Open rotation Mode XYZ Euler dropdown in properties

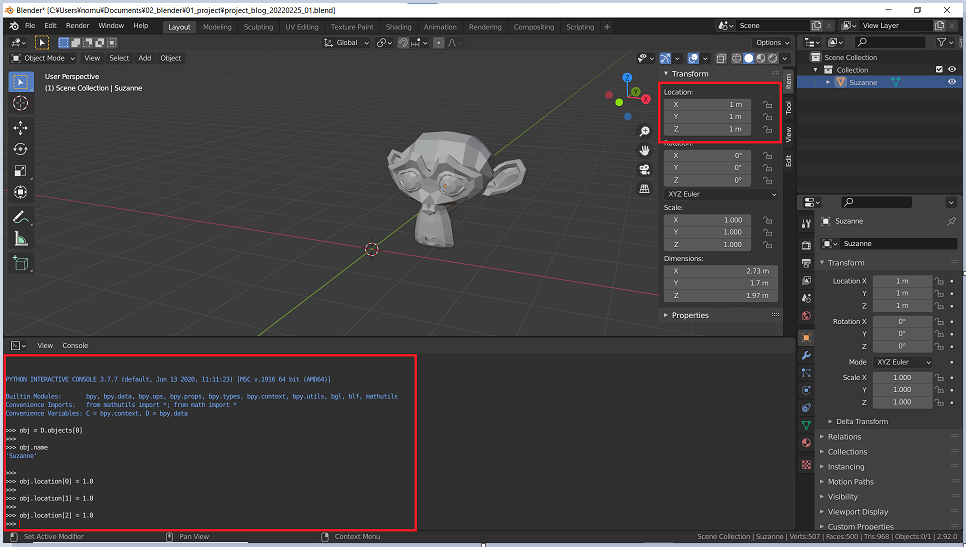point(903,362)
